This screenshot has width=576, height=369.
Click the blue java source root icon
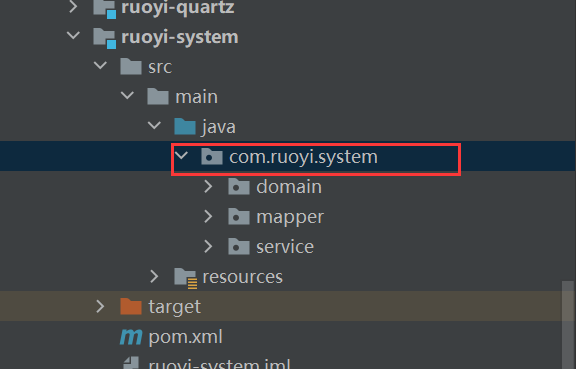[185, 126]
